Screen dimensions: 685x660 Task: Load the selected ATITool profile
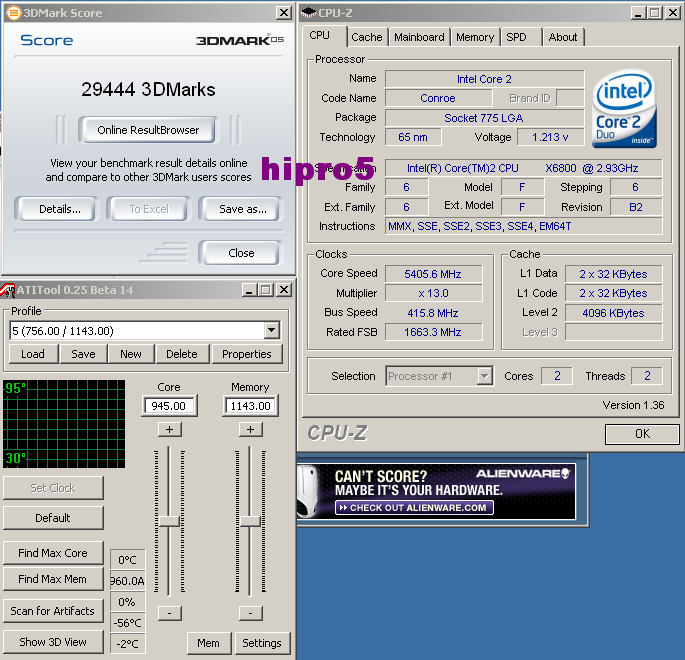[x=33, y=354]
